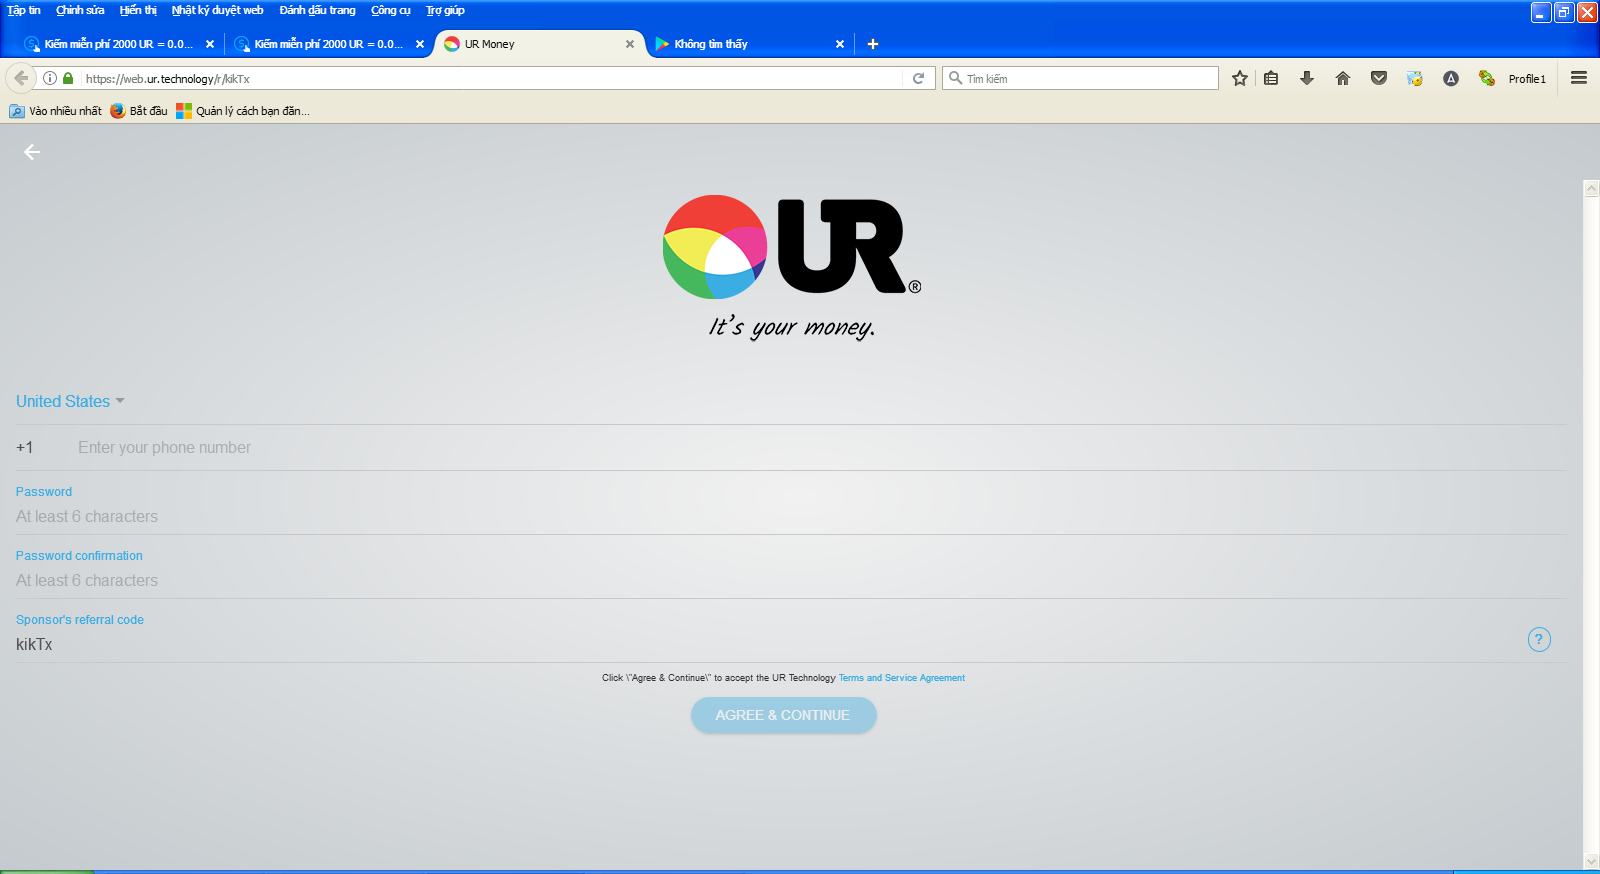Close the Không tìm thấy tab
Image resolution: width=1600 pixels, height=874 pixels.
coord(840,44)
